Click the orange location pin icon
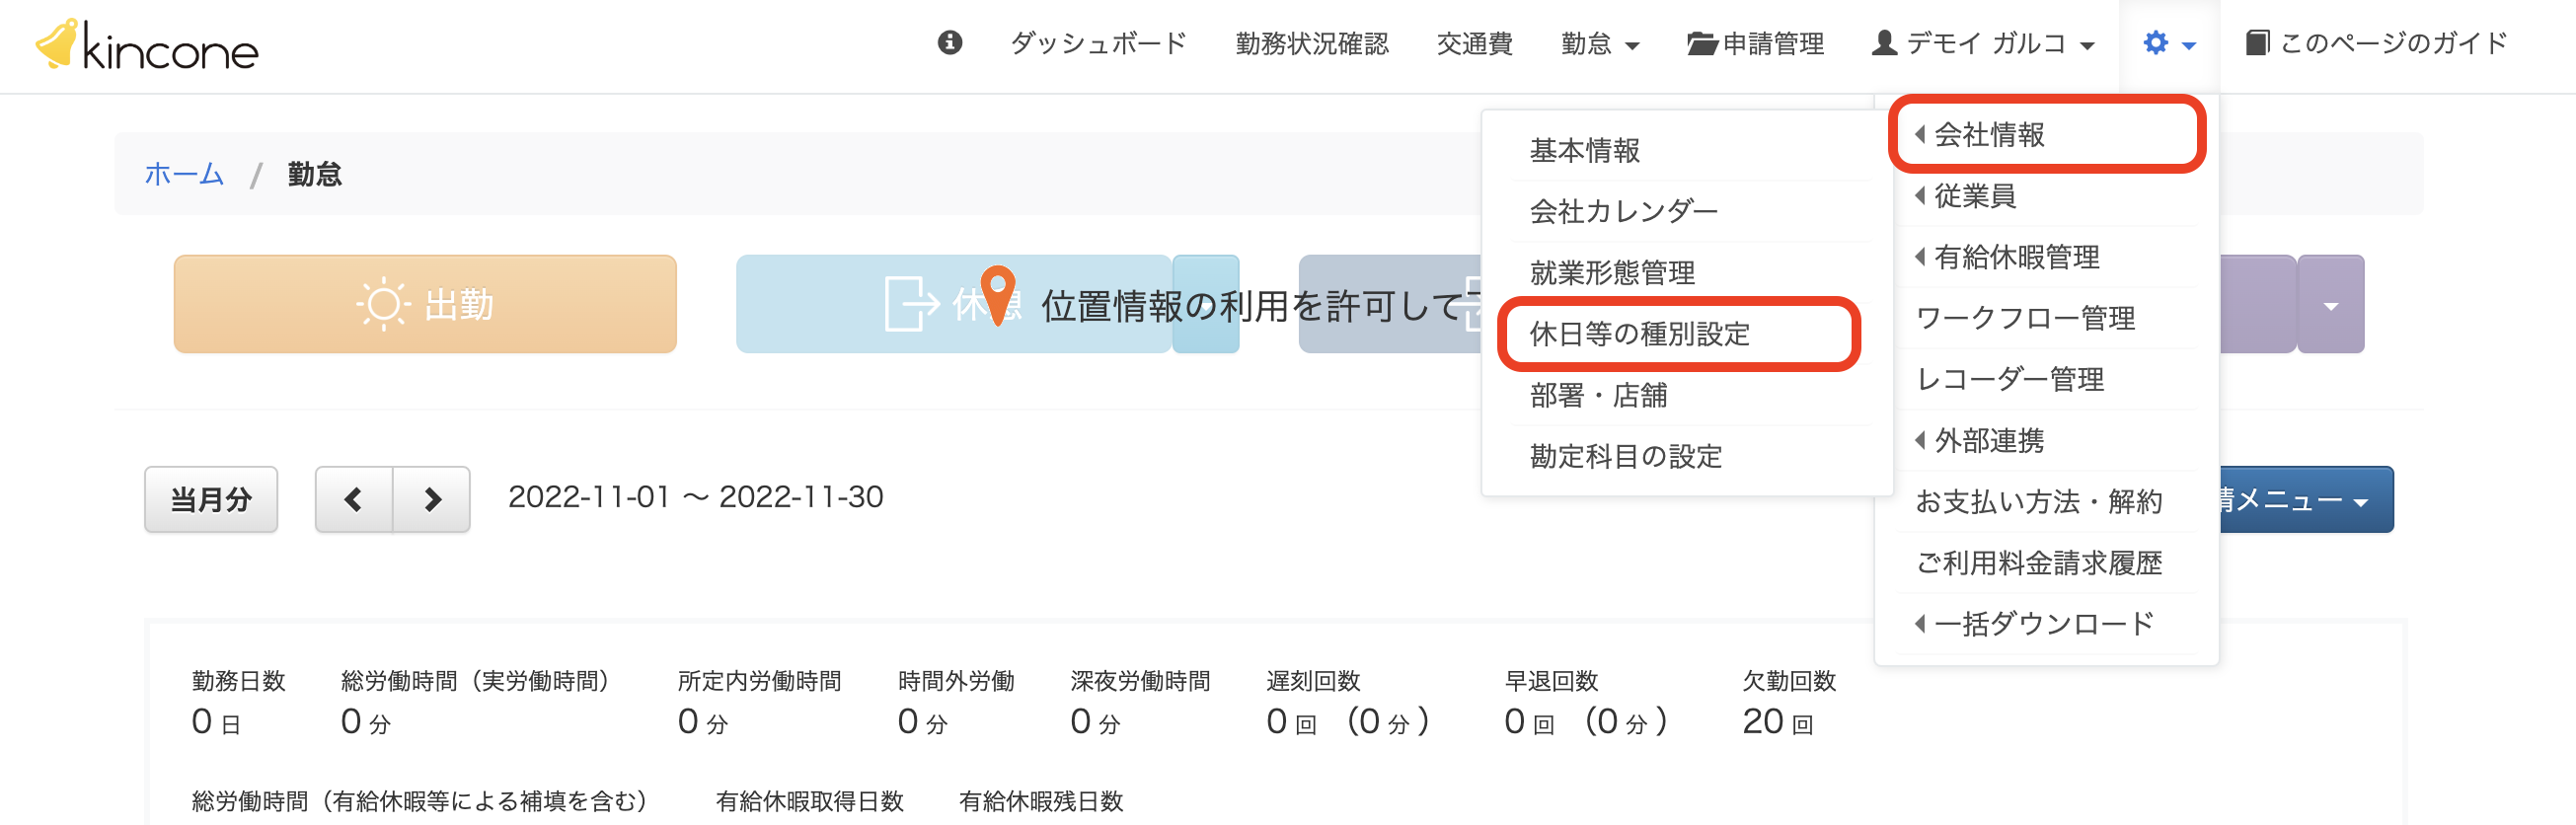This screenshot has width=2576, height=825. tap(998, 292)
